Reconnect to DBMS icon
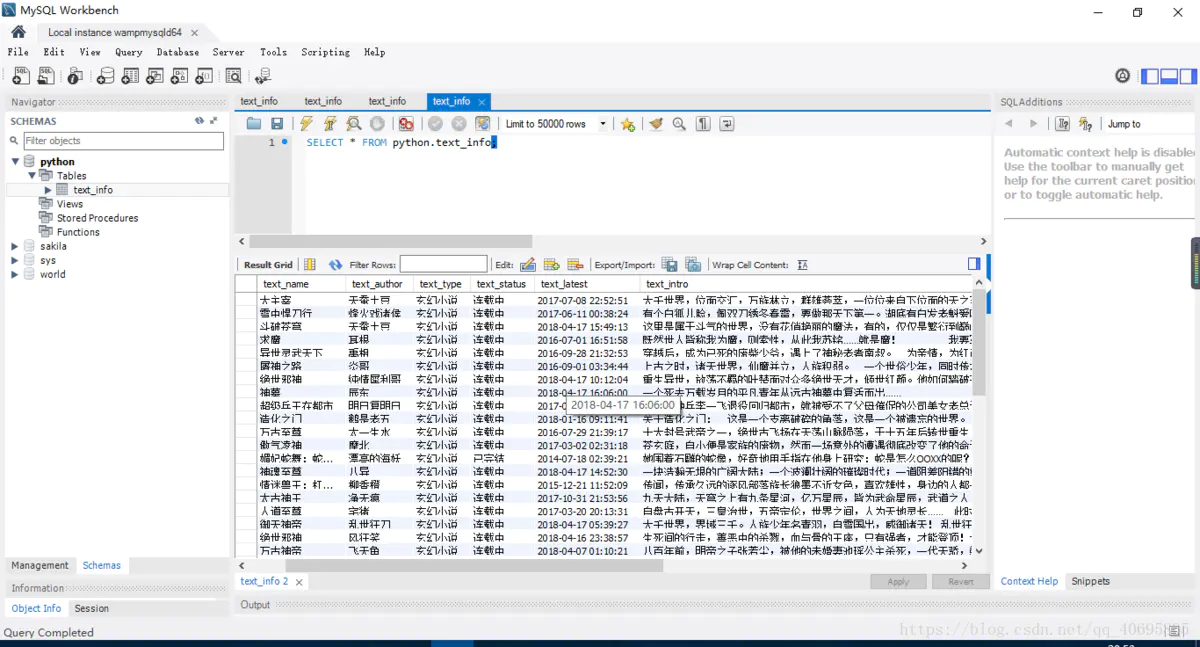1200x647 pixels. [x=263, y=76]
